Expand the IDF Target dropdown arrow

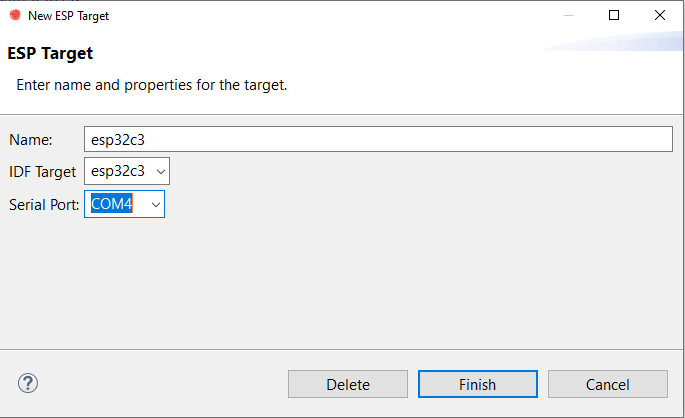(161, 171)
